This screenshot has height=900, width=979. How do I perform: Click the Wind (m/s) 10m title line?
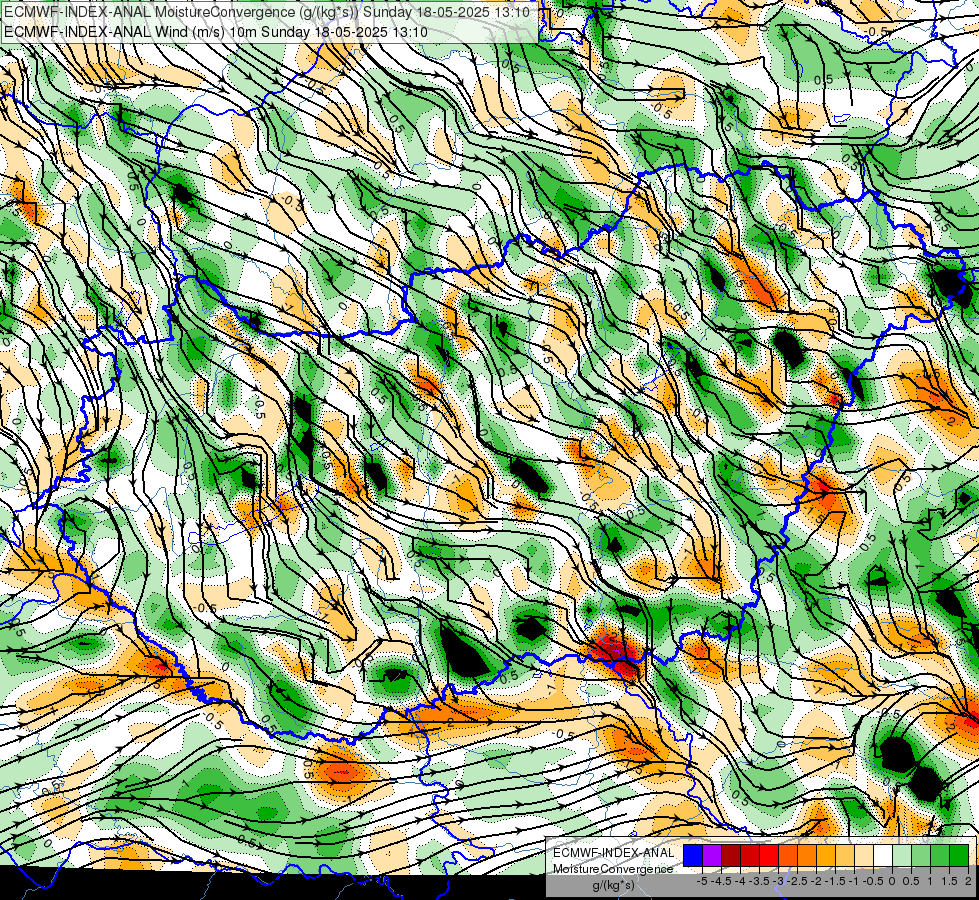point(215,31)
